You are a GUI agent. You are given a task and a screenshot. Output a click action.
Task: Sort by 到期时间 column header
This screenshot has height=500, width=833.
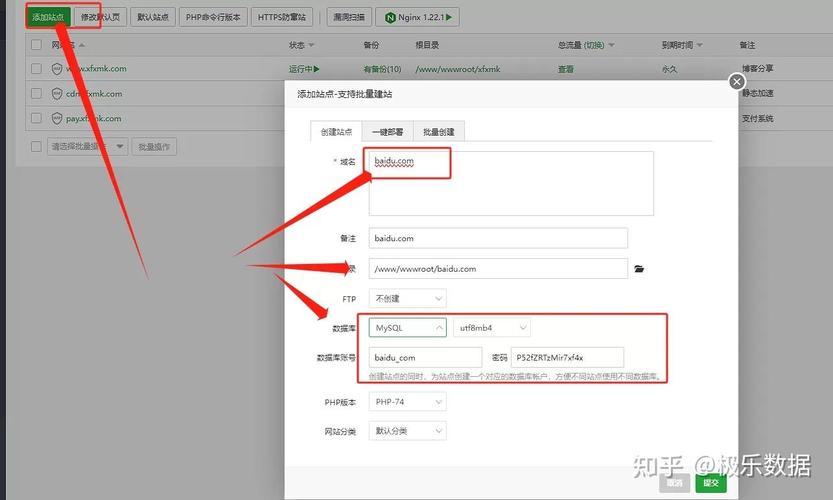pyautogui.click(x=682, y=45)
